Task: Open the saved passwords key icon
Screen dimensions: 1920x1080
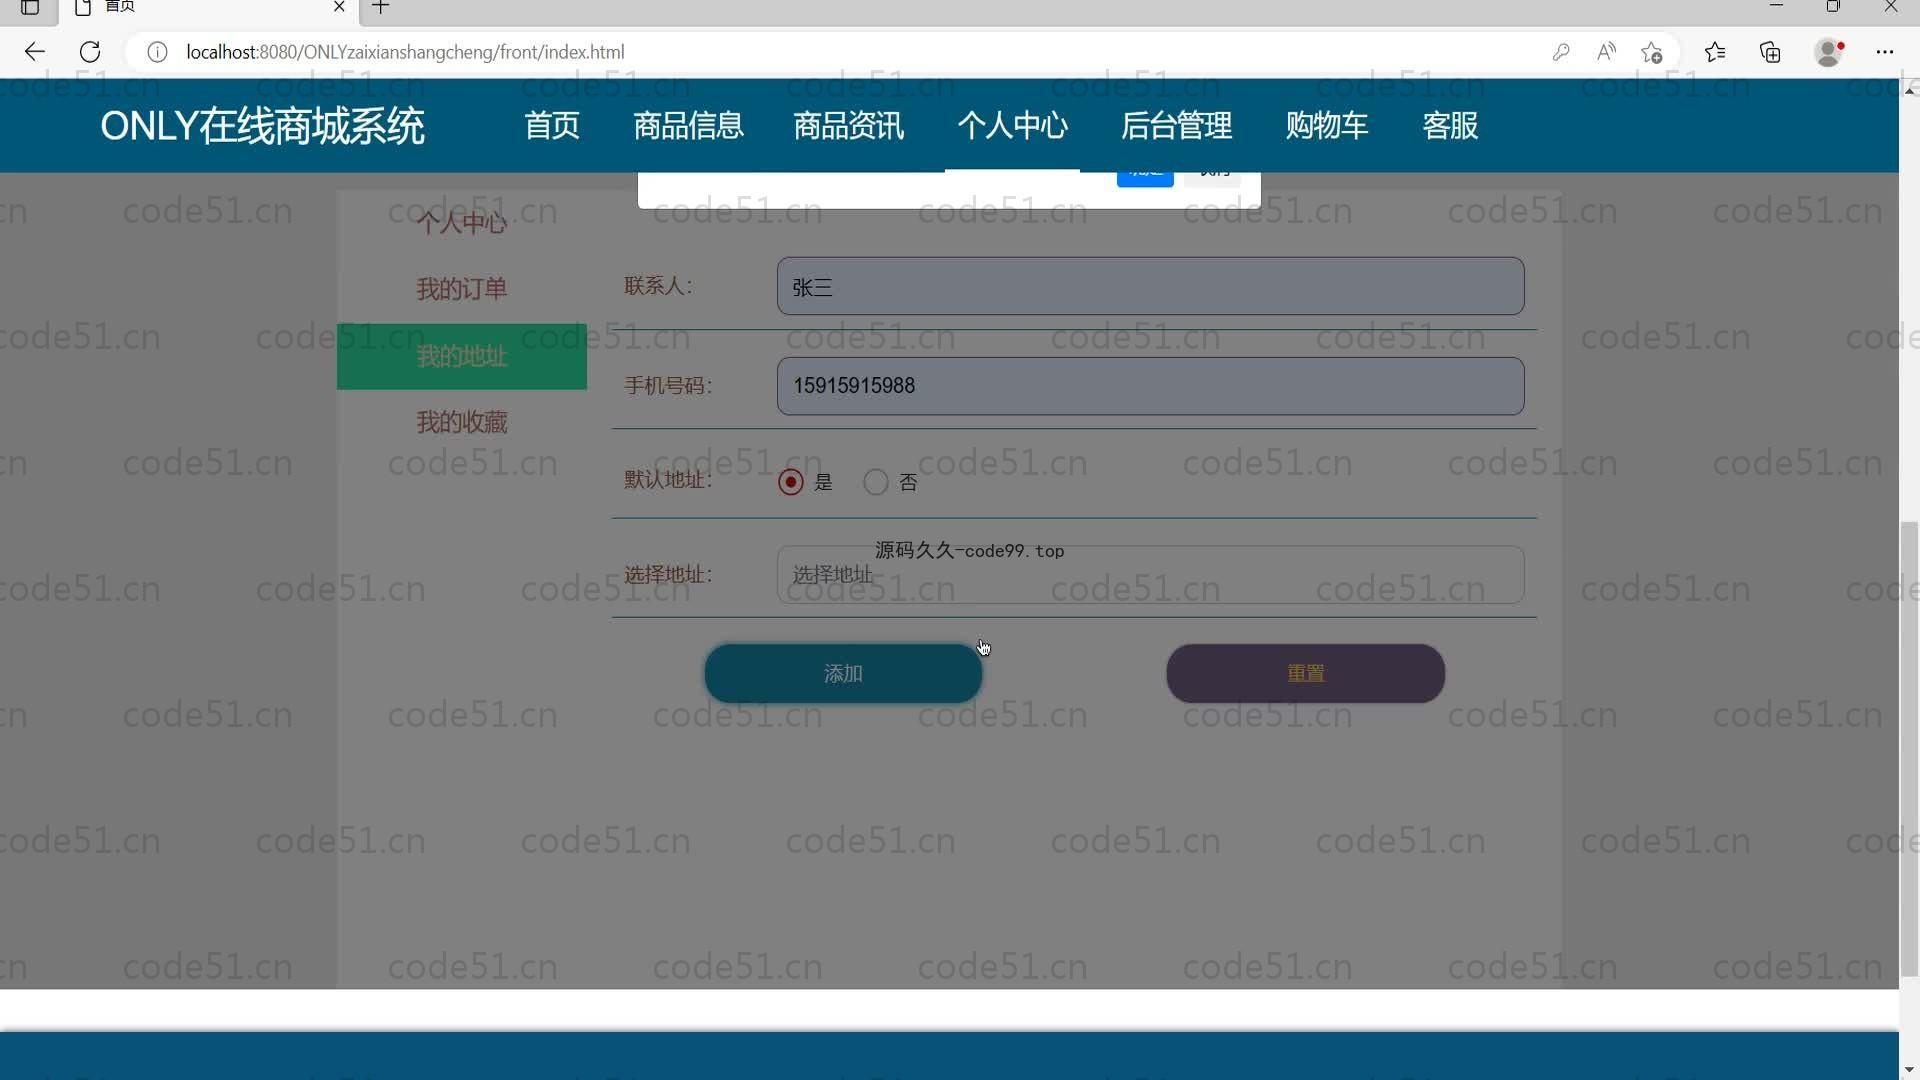Action: click(x=1561, y=52)
